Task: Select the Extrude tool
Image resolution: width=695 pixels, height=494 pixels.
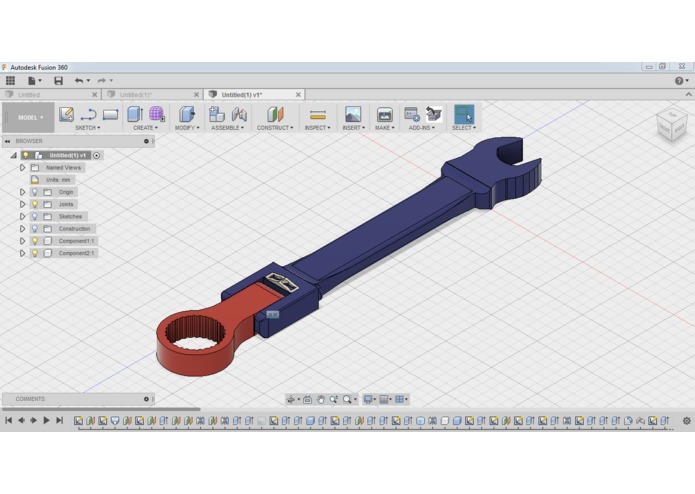Action: point(135,114)
